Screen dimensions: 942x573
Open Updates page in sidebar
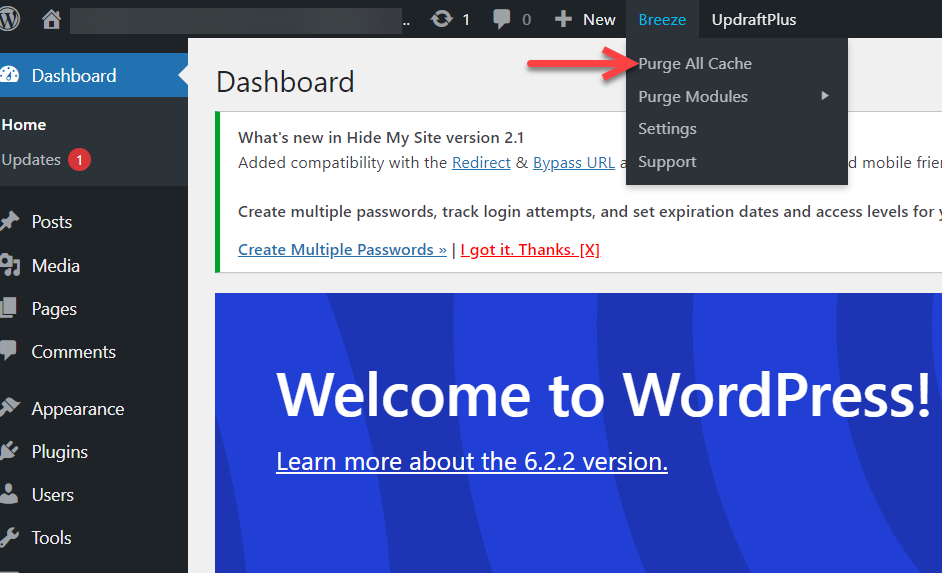31,160
